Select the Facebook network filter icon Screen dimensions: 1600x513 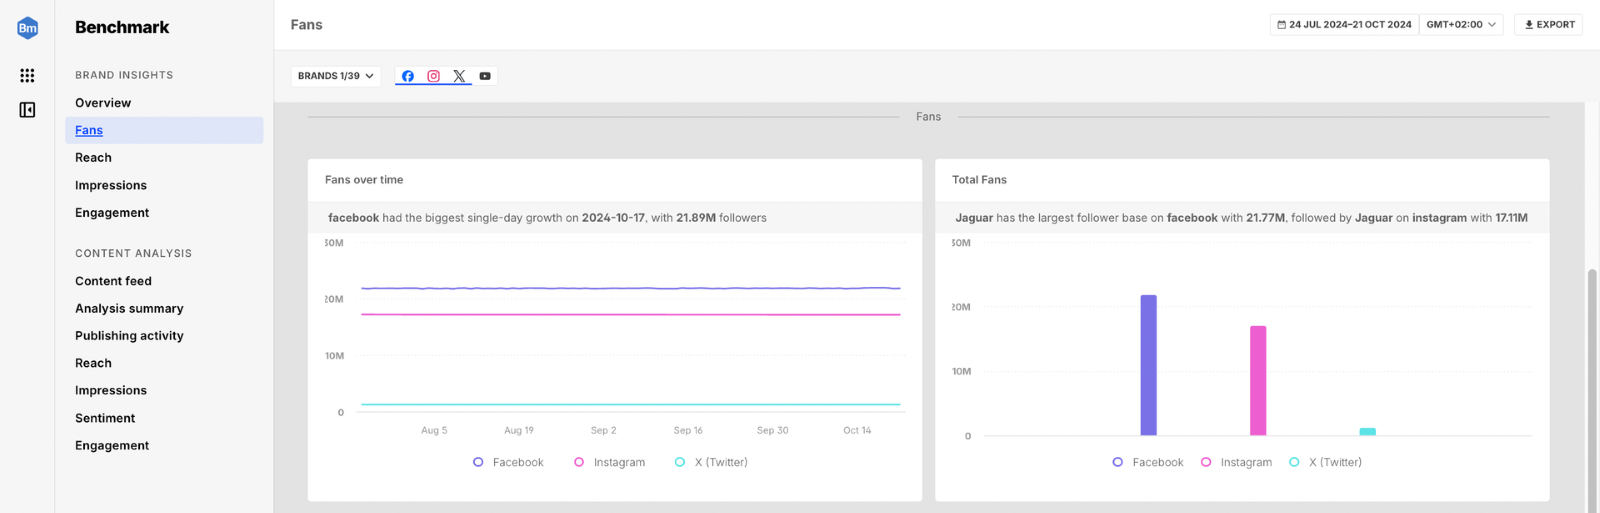[408, 76]
